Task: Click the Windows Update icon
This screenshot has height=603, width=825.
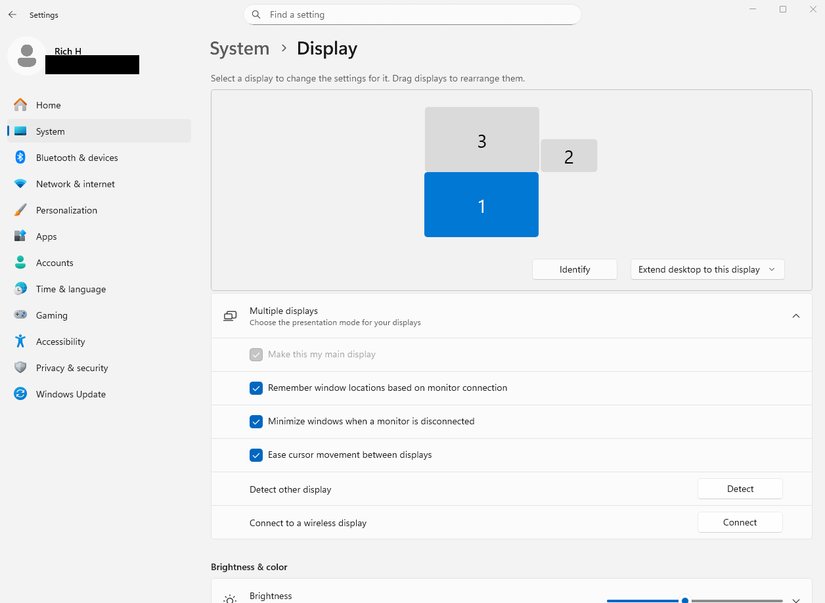Action: tap(20, 393)
